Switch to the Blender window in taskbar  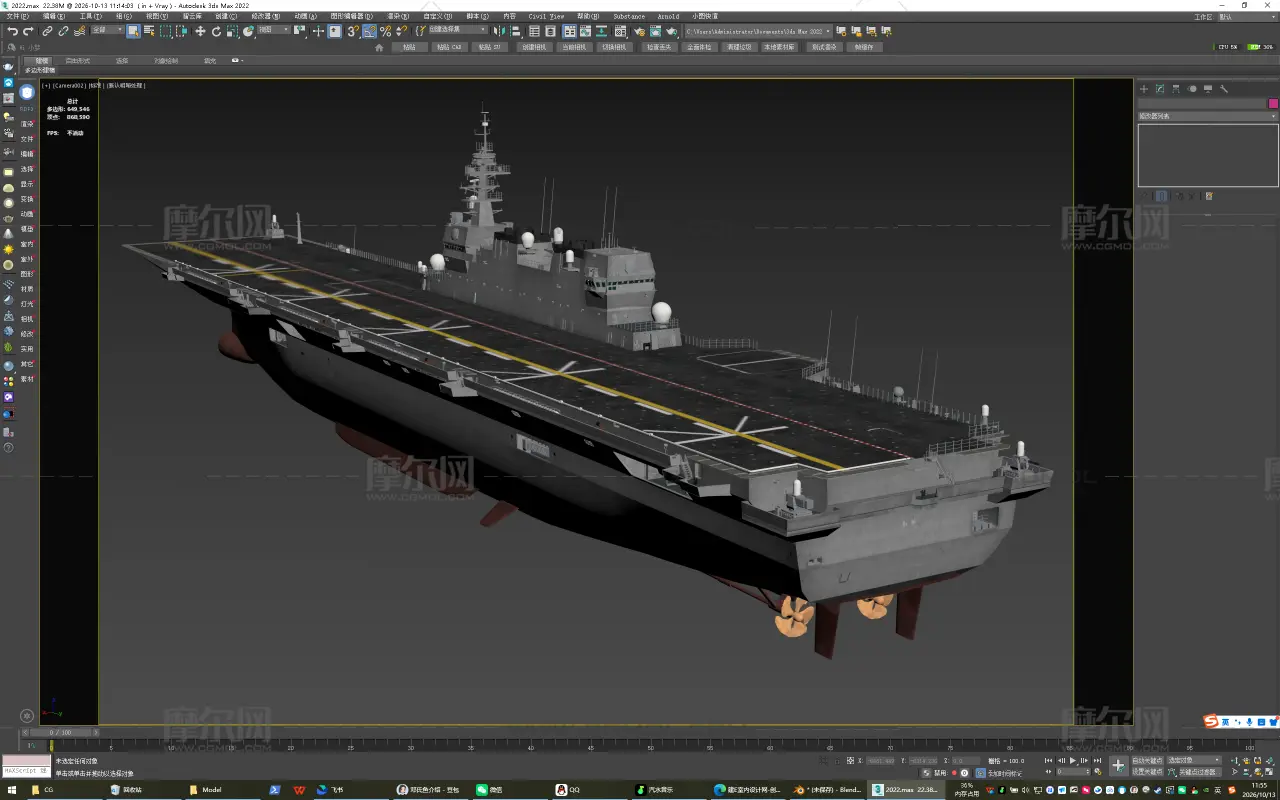(x=828, y=790)
